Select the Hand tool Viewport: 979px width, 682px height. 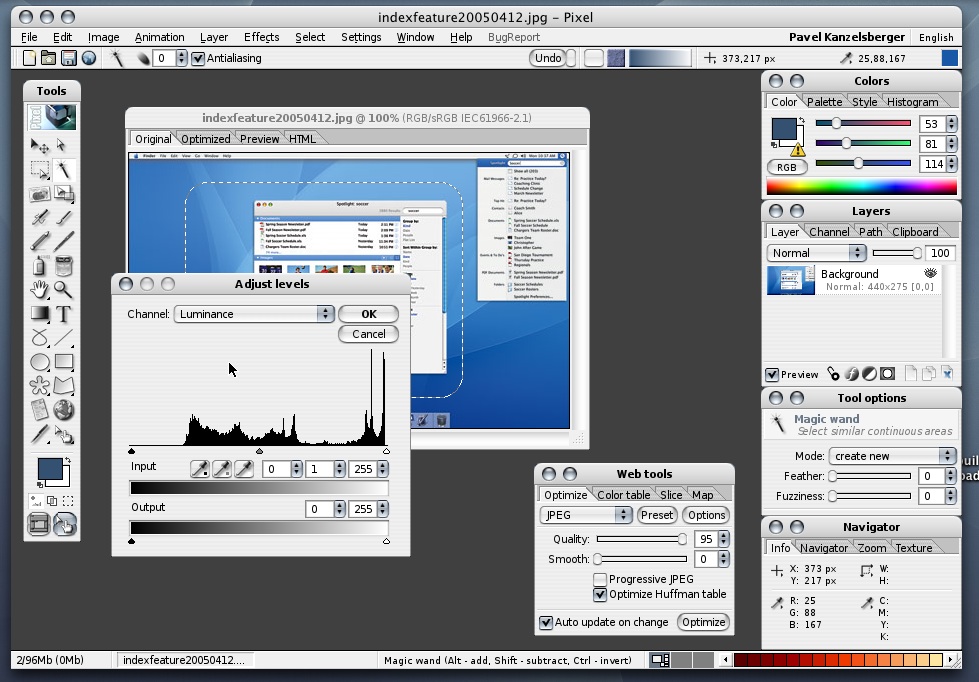pyautogui.click(x=39, y=290)
